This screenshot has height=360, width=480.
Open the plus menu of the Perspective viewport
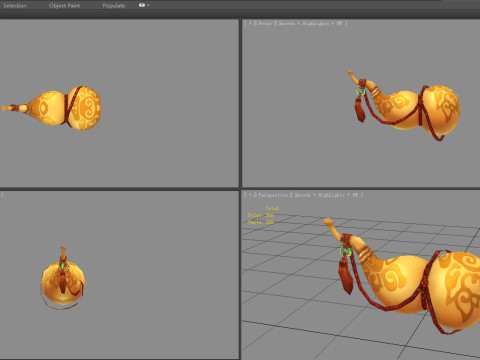(x=250, y=195)
